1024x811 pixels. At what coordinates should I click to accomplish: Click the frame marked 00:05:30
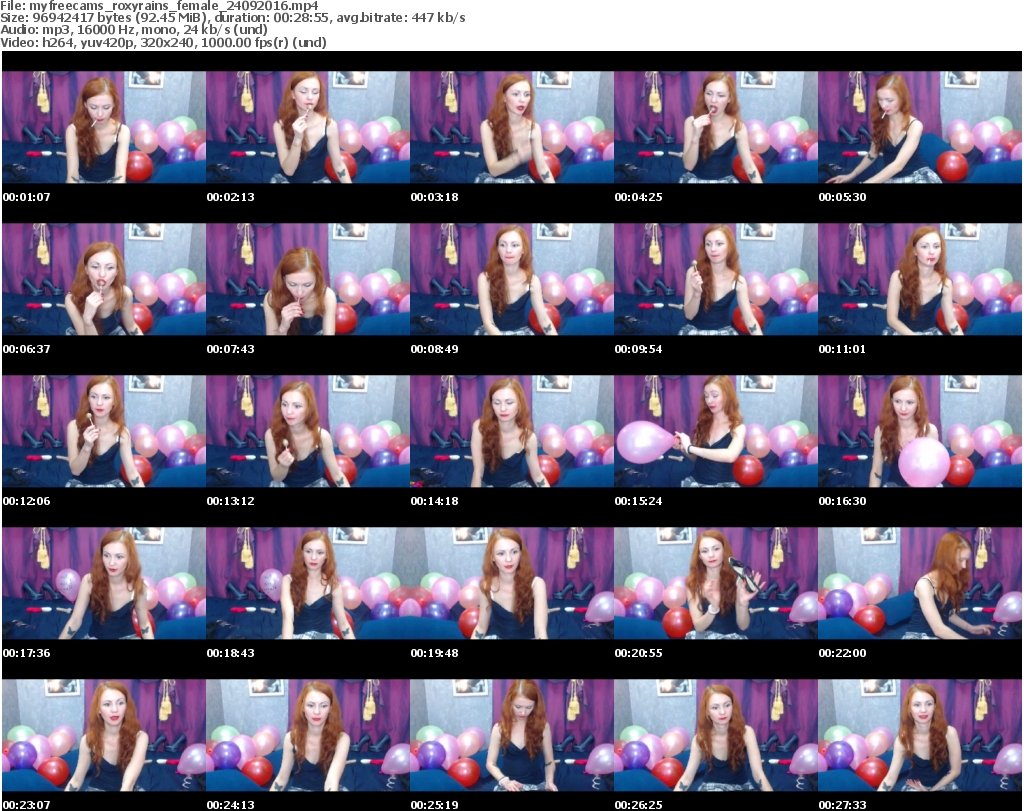pos(919,127)
